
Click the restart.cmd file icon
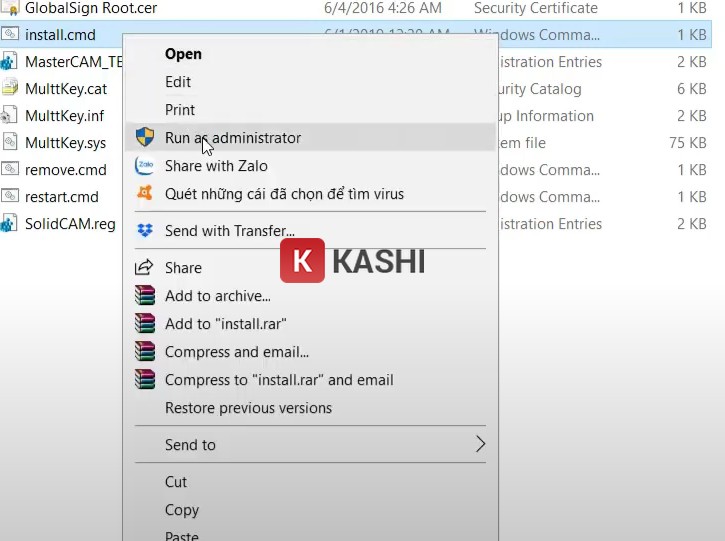9,195
